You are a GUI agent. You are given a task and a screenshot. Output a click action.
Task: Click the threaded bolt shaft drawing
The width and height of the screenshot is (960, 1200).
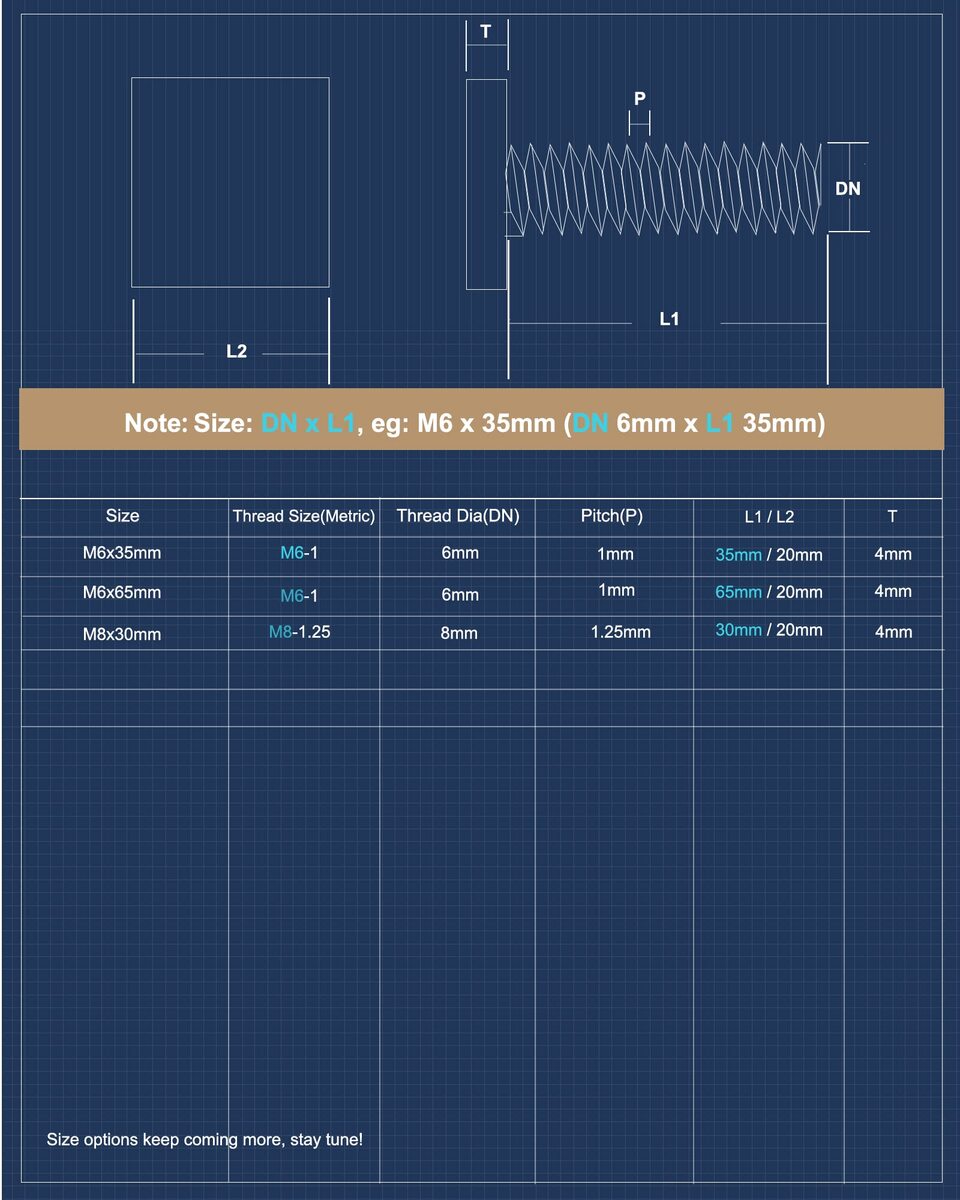(664, 189)
